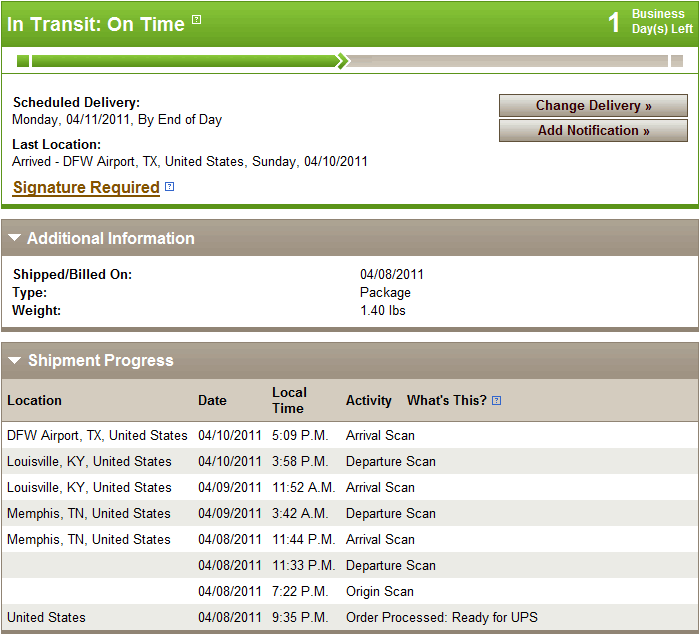The height and width of the screenshot is (634, 700).
Task: Click the Shipment Progress header title
Action: 101,360
